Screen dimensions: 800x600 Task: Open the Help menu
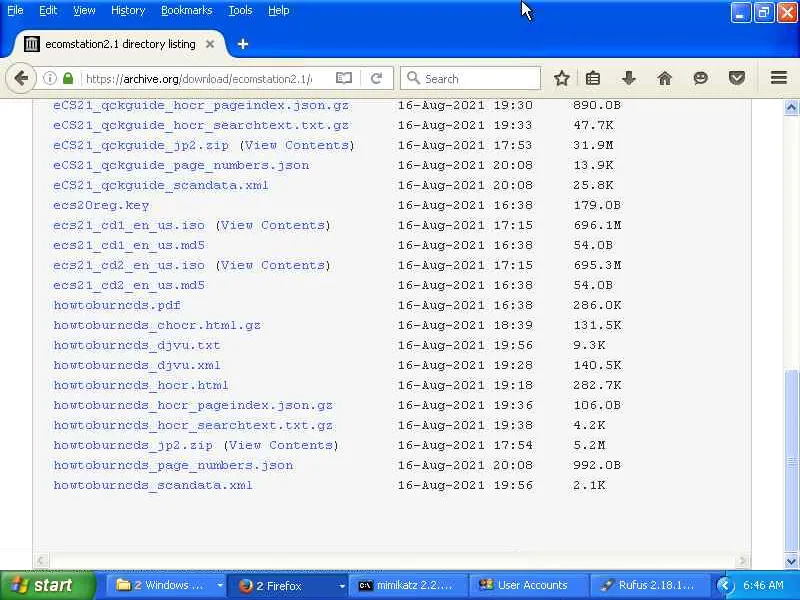pyautogui.click(x=279, y=10)
